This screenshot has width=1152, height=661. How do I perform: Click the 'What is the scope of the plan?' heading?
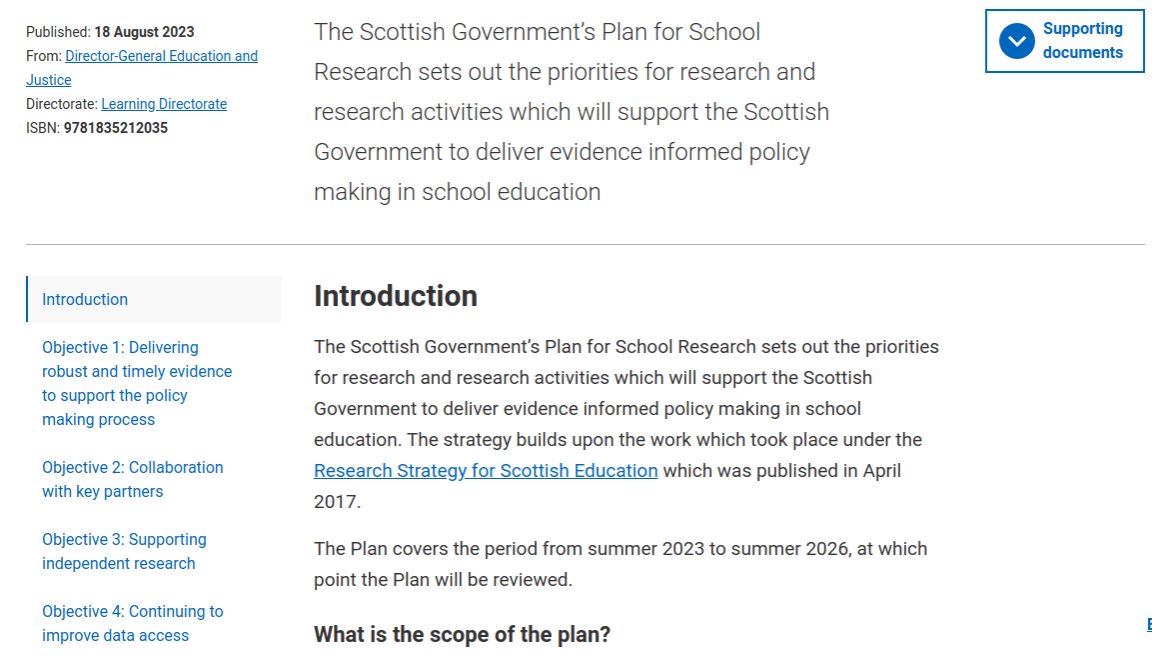pos(461,634)
